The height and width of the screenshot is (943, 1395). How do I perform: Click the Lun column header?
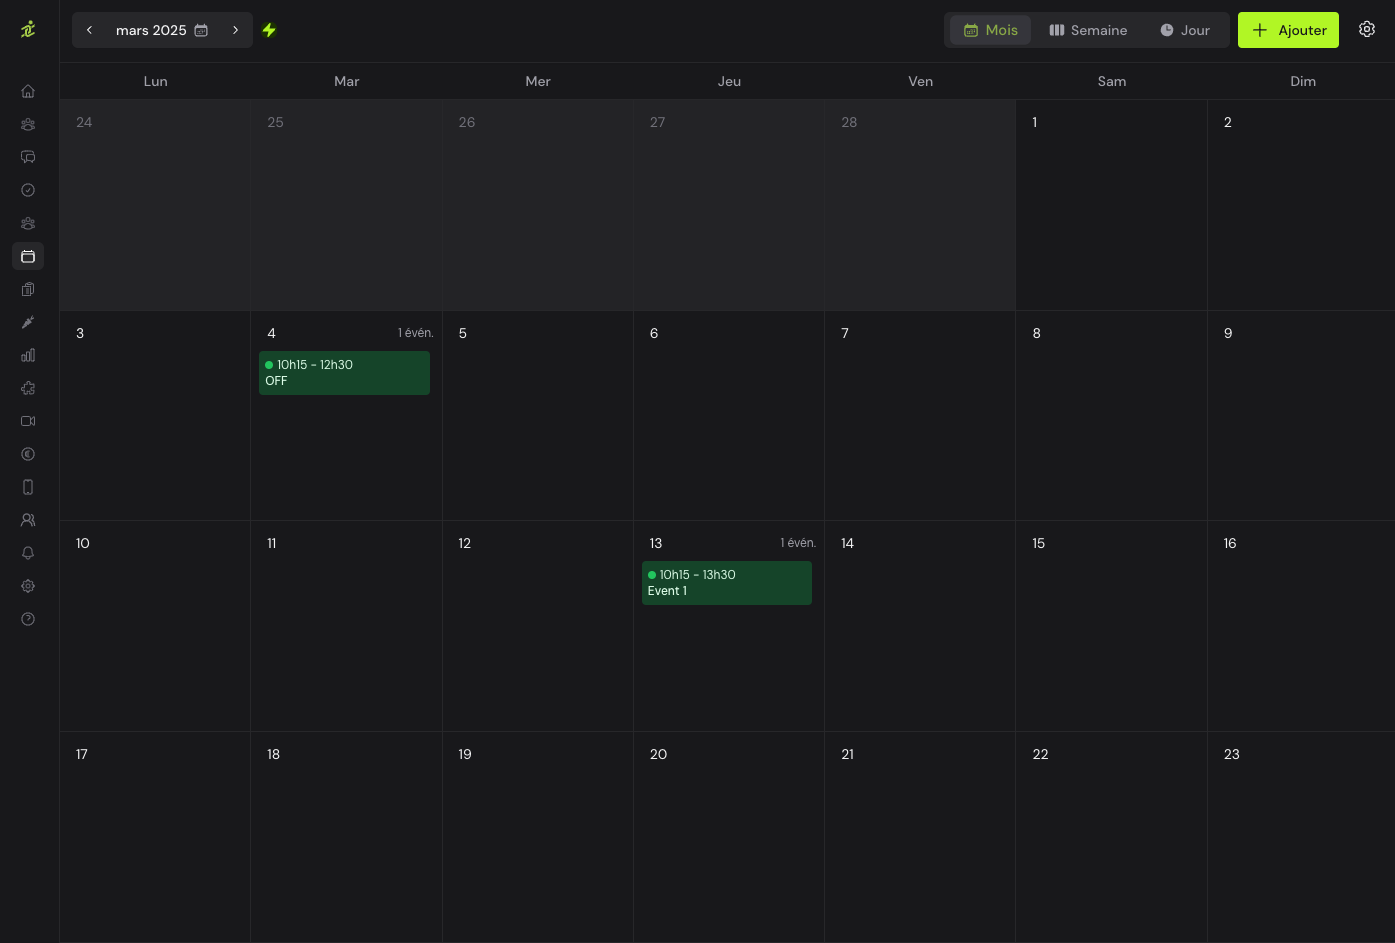click(x=155, y=81)
